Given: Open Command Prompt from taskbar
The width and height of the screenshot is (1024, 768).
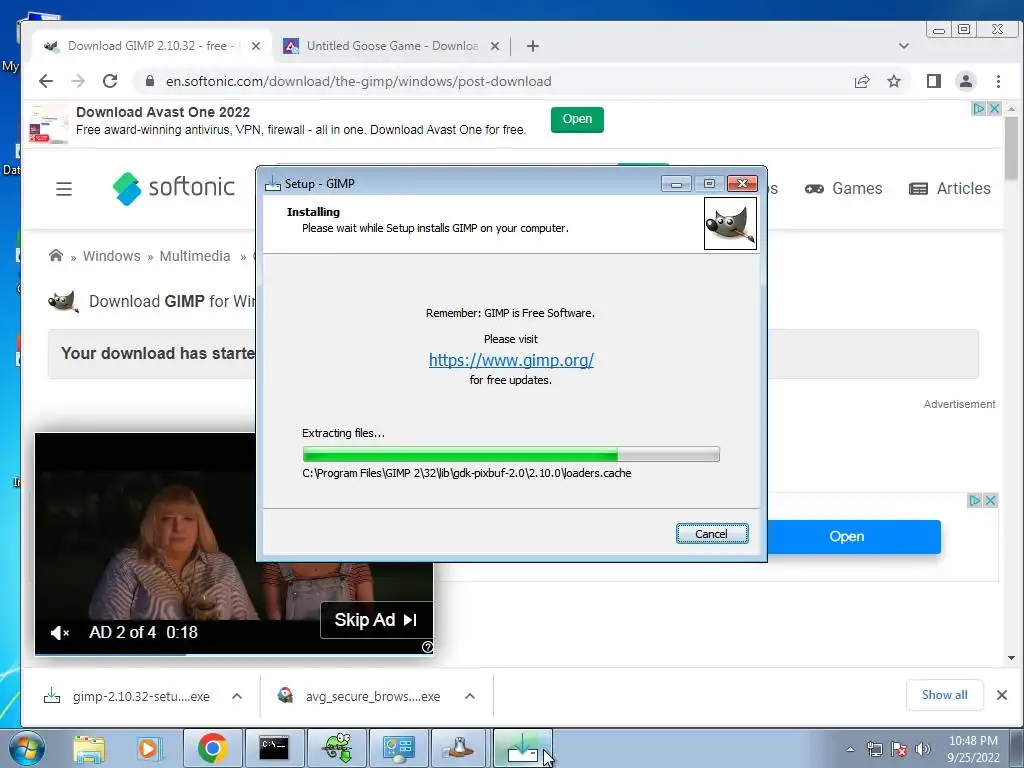Looking at the screenshot, I should point(274,748).
